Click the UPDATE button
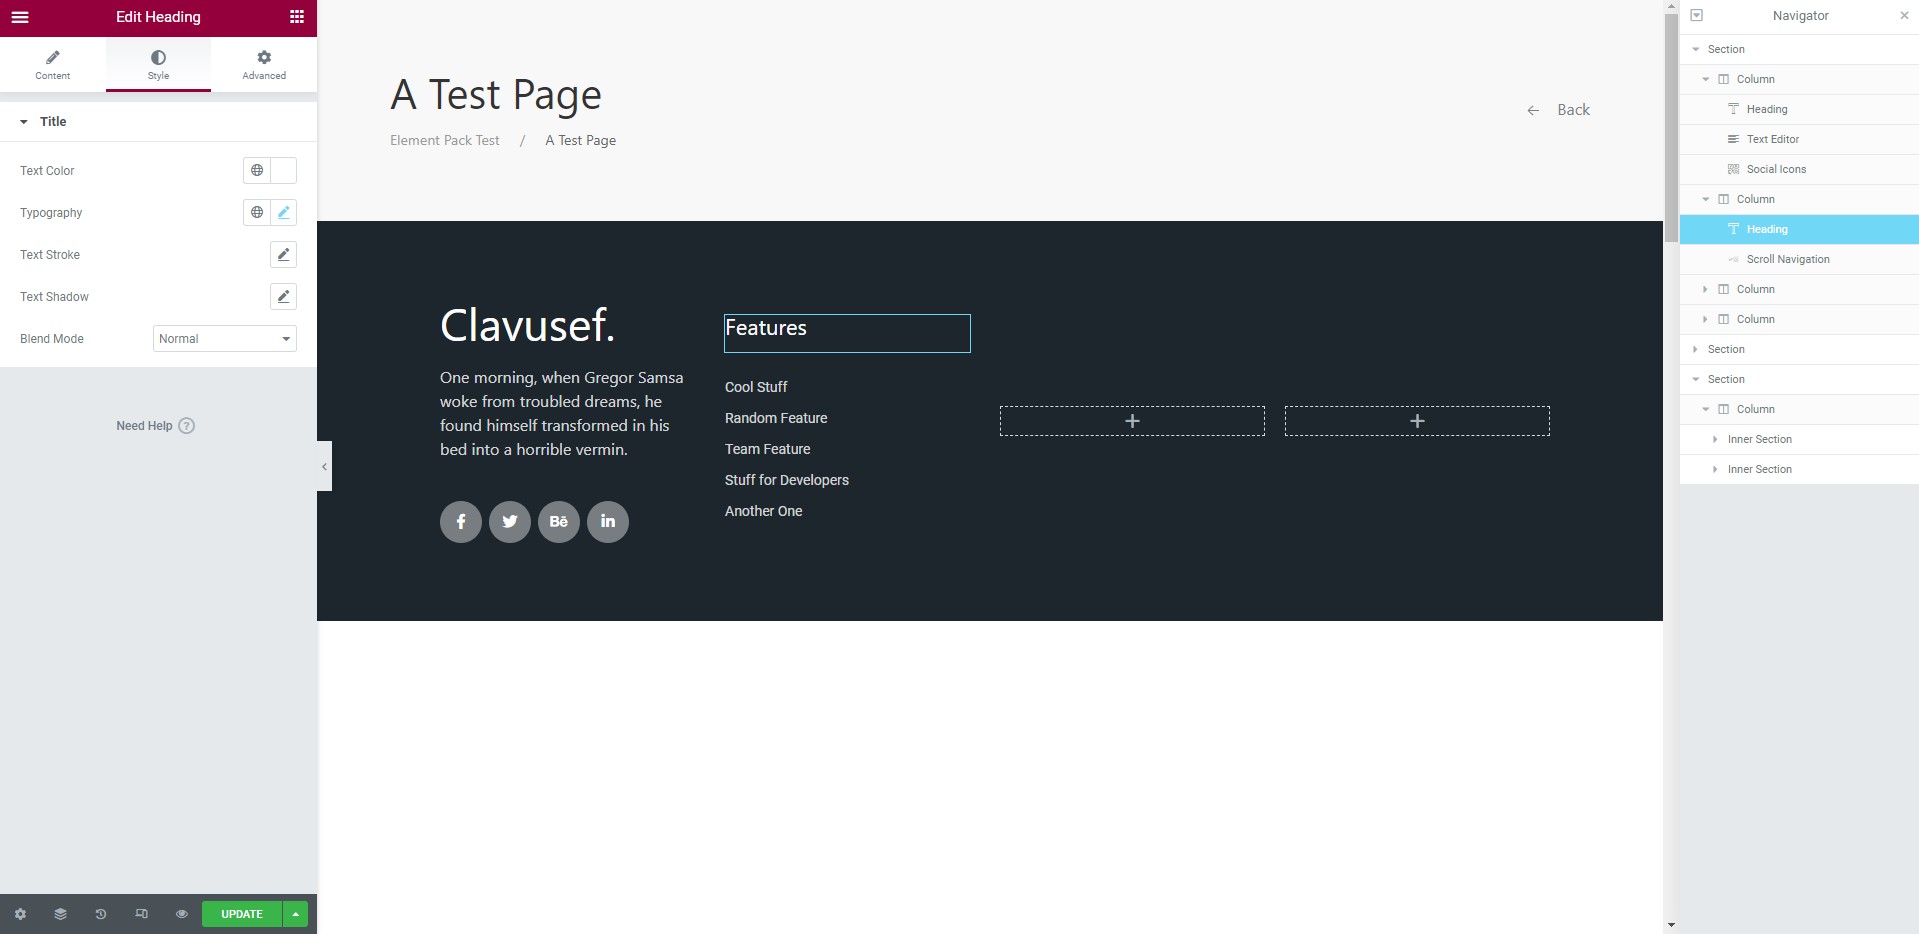This screenshot has width=1919, height=934. coord(240,913)
